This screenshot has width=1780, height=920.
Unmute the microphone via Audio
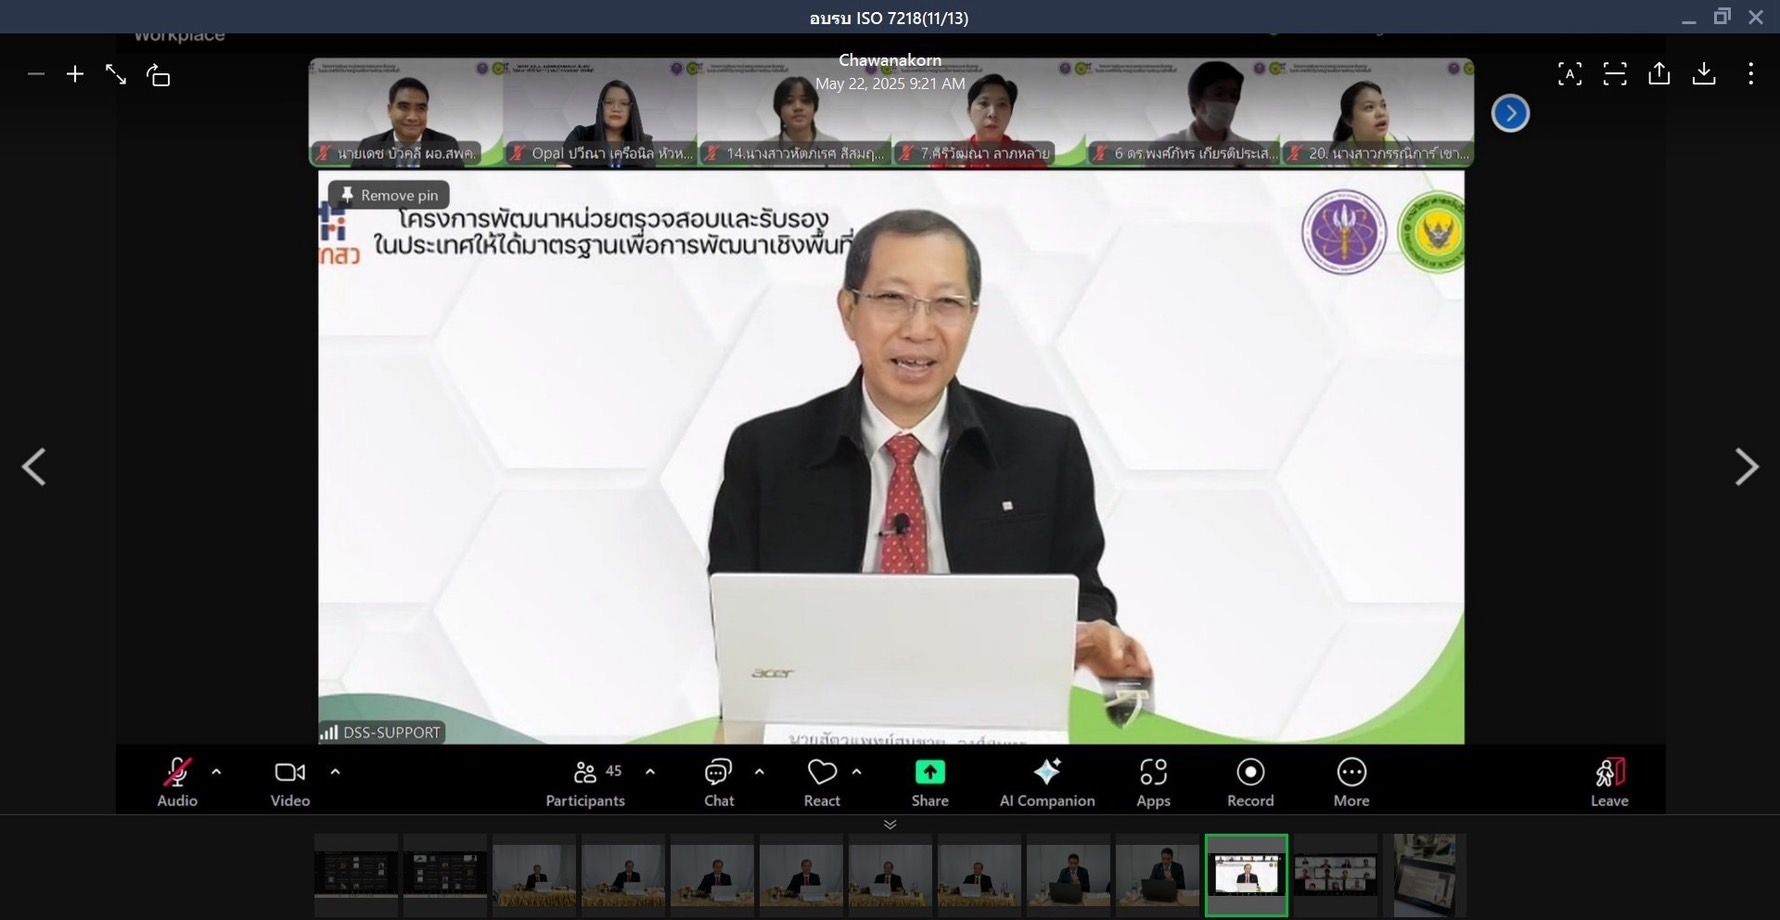tap(177, 782)
